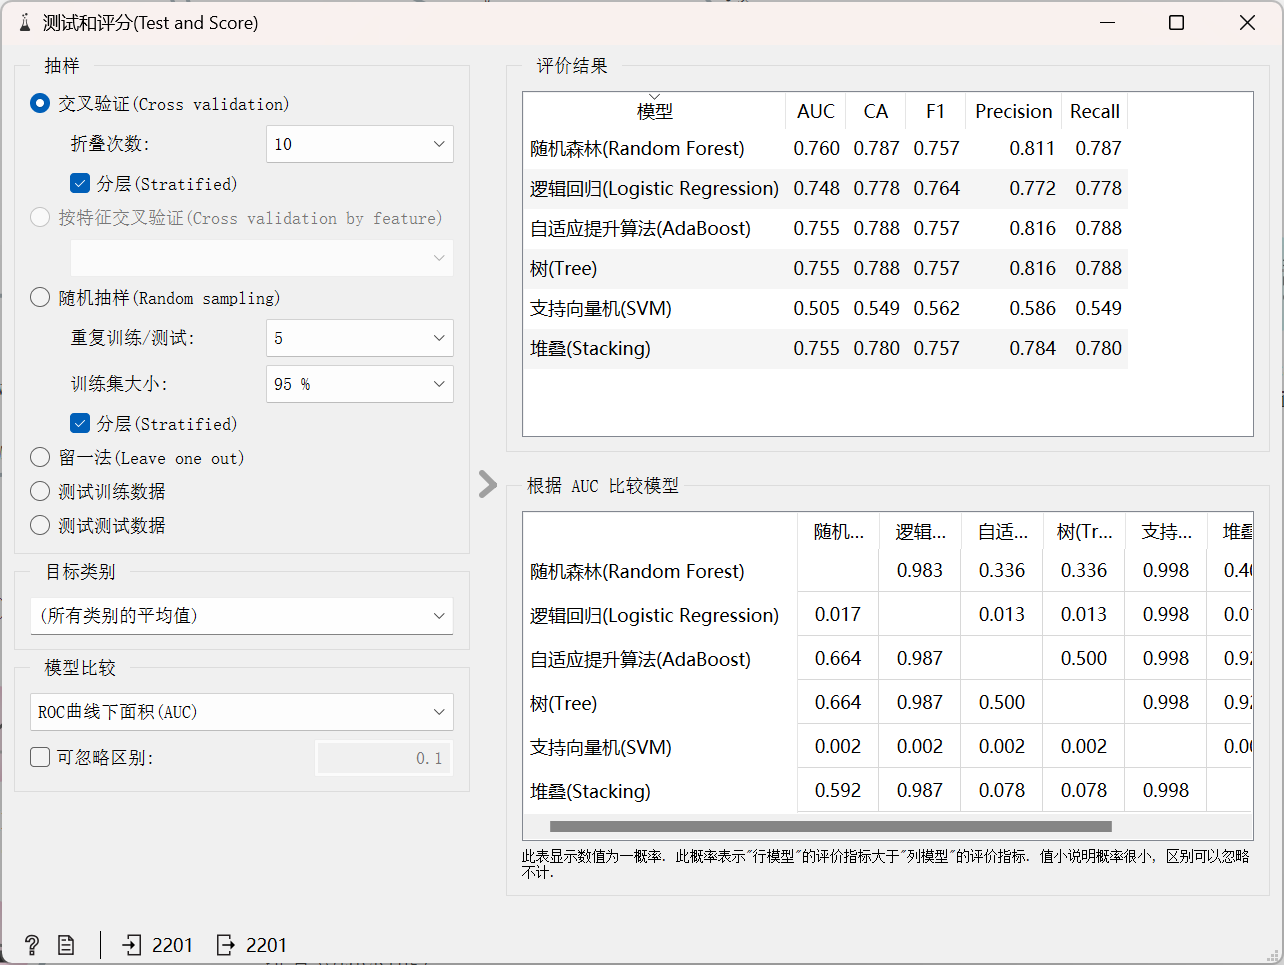Select the 随机森林(Random Forest) row in results
The image size is (1284, 965).
pyautogui.click(x=826, y=149)
